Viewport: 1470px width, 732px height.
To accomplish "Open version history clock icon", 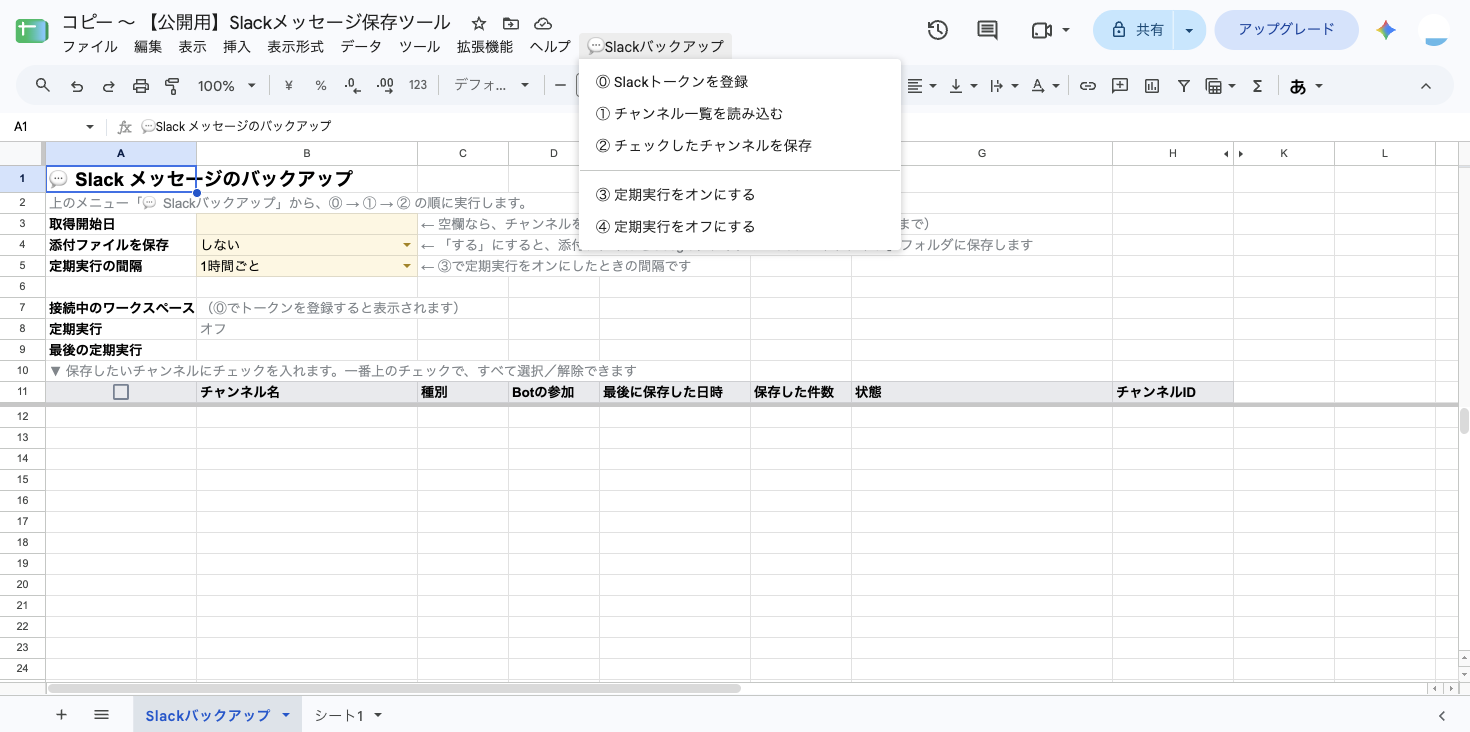I will tap(937, 30).
